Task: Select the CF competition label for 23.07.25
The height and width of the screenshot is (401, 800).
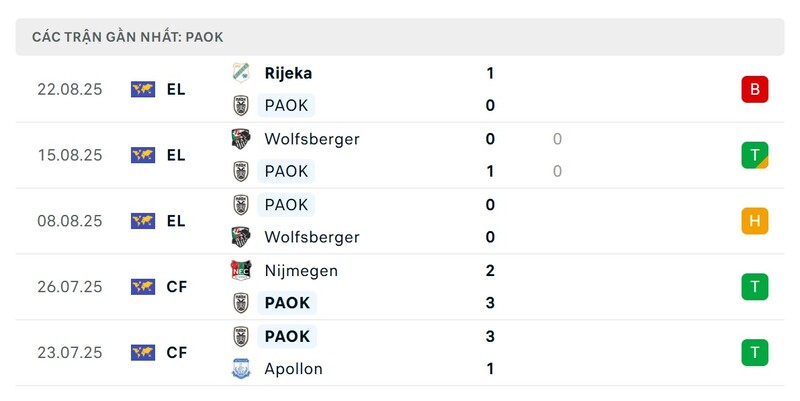Action: tap(177, 353)
